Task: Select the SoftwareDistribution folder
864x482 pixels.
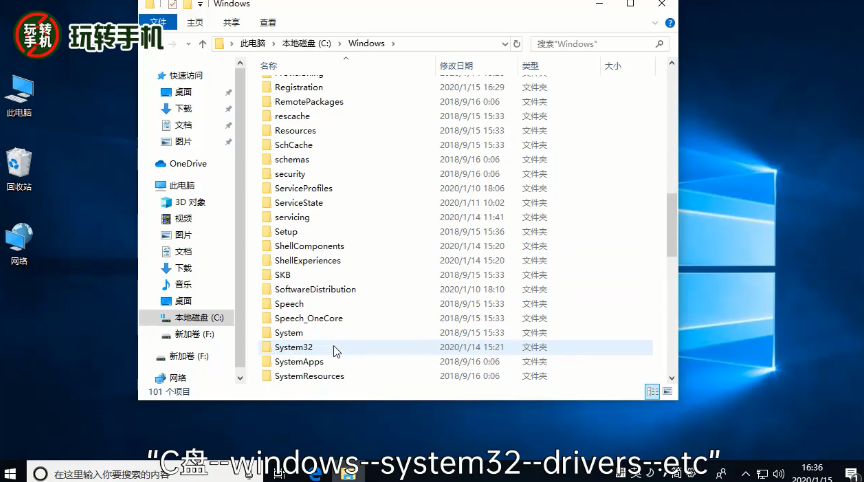Action: pyautogui.click(x=315, y=289)
